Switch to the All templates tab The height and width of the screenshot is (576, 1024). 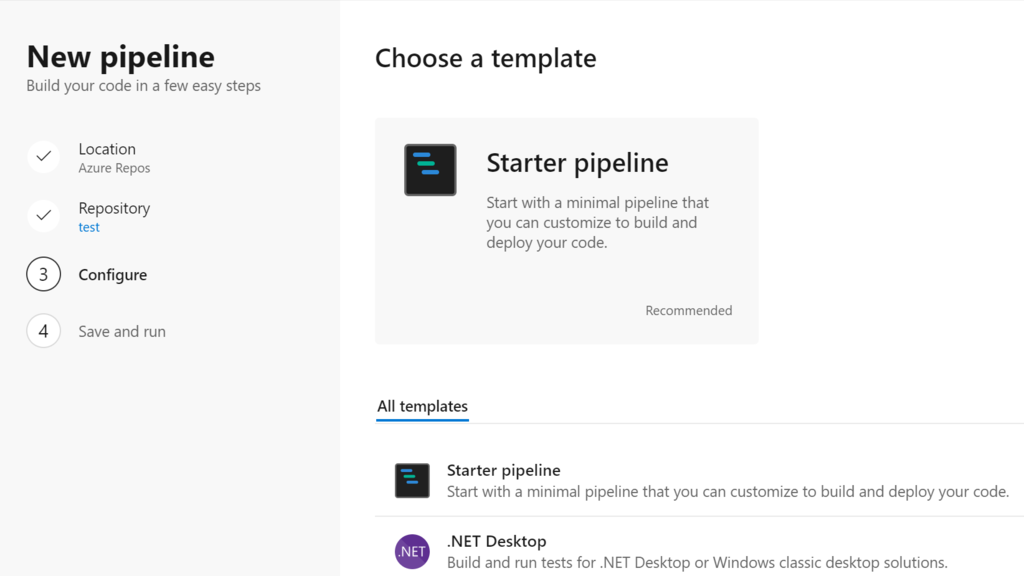coord(422,406)
